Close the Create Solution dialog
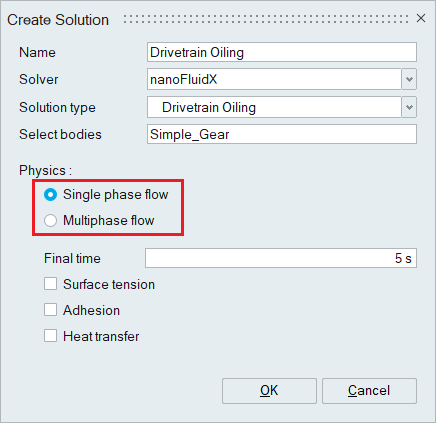436x423 pixels. click(421, 18)
